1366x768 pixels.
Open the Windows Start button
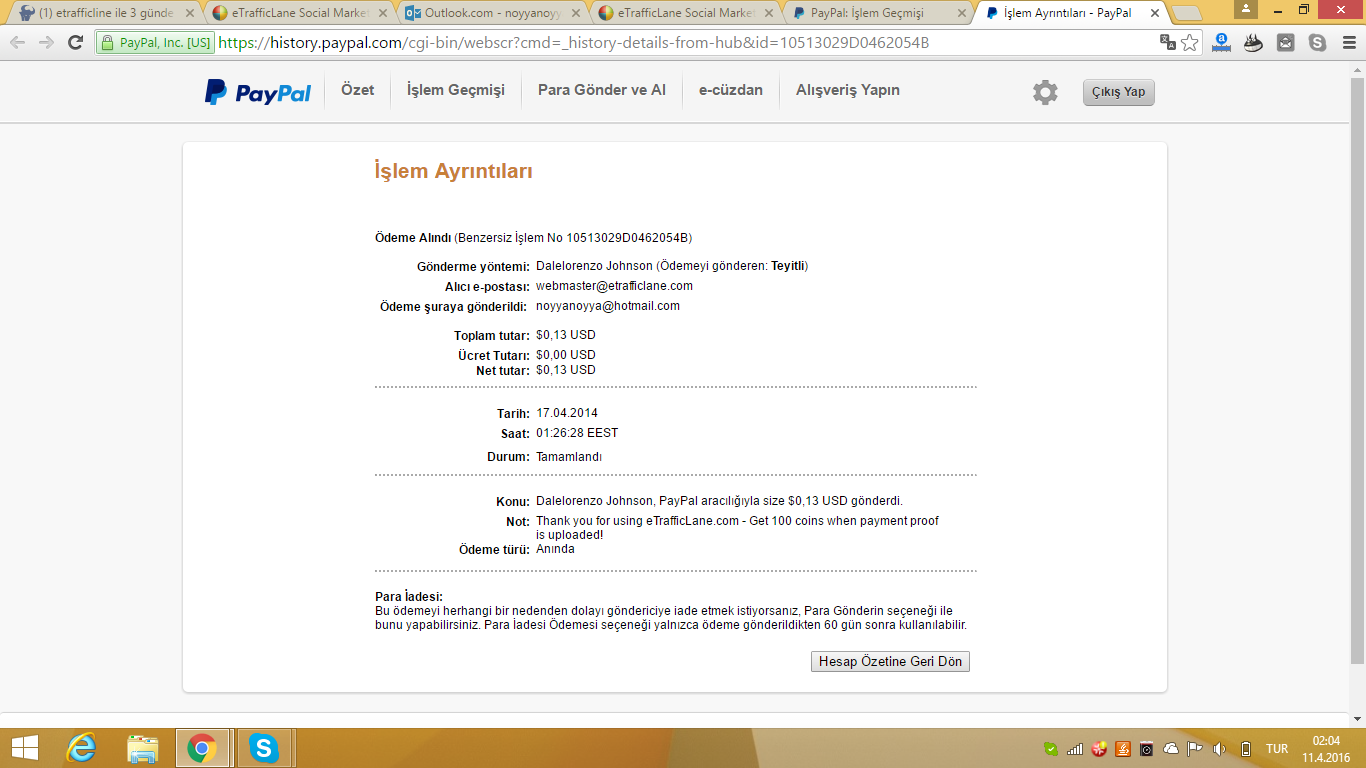pyautogui.click(x=24, y=748)
